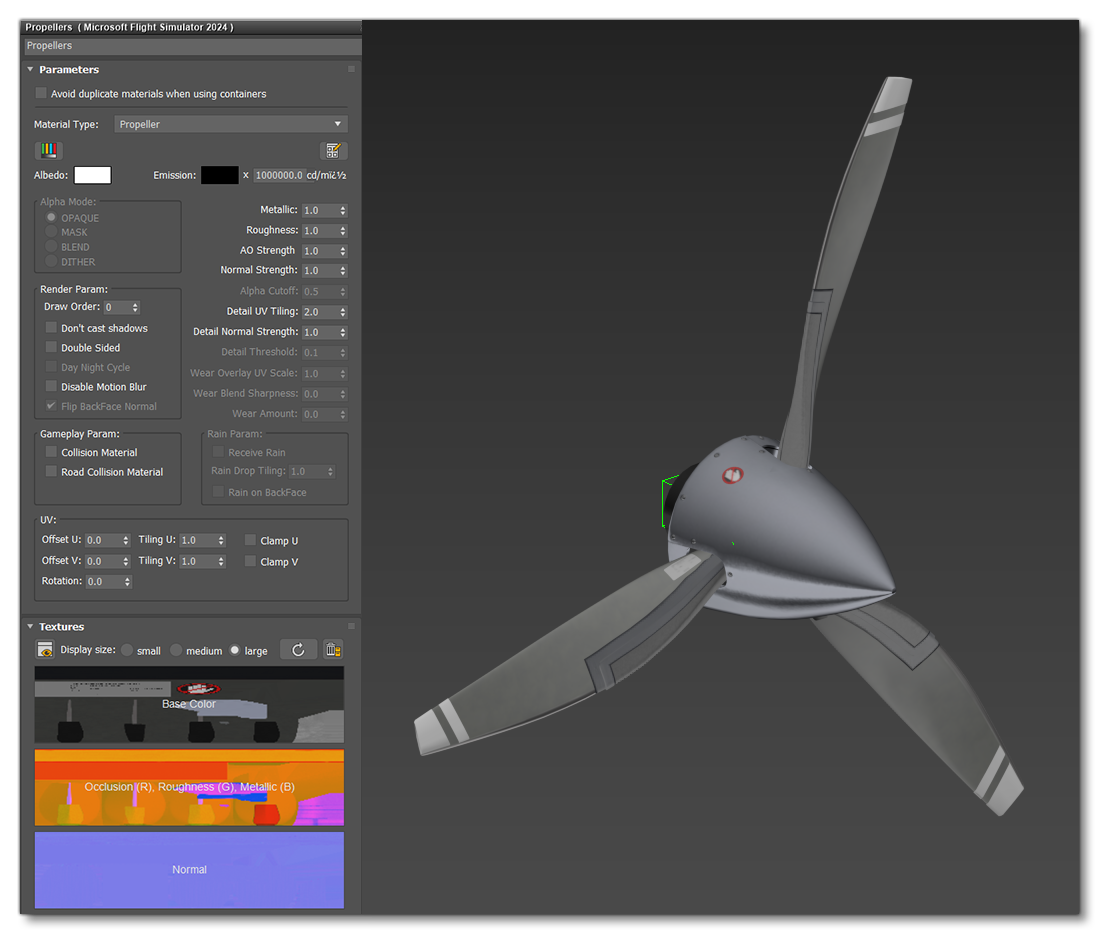Select the medium display size option
Screen dimensions: 1099x934
click(175, 650)
